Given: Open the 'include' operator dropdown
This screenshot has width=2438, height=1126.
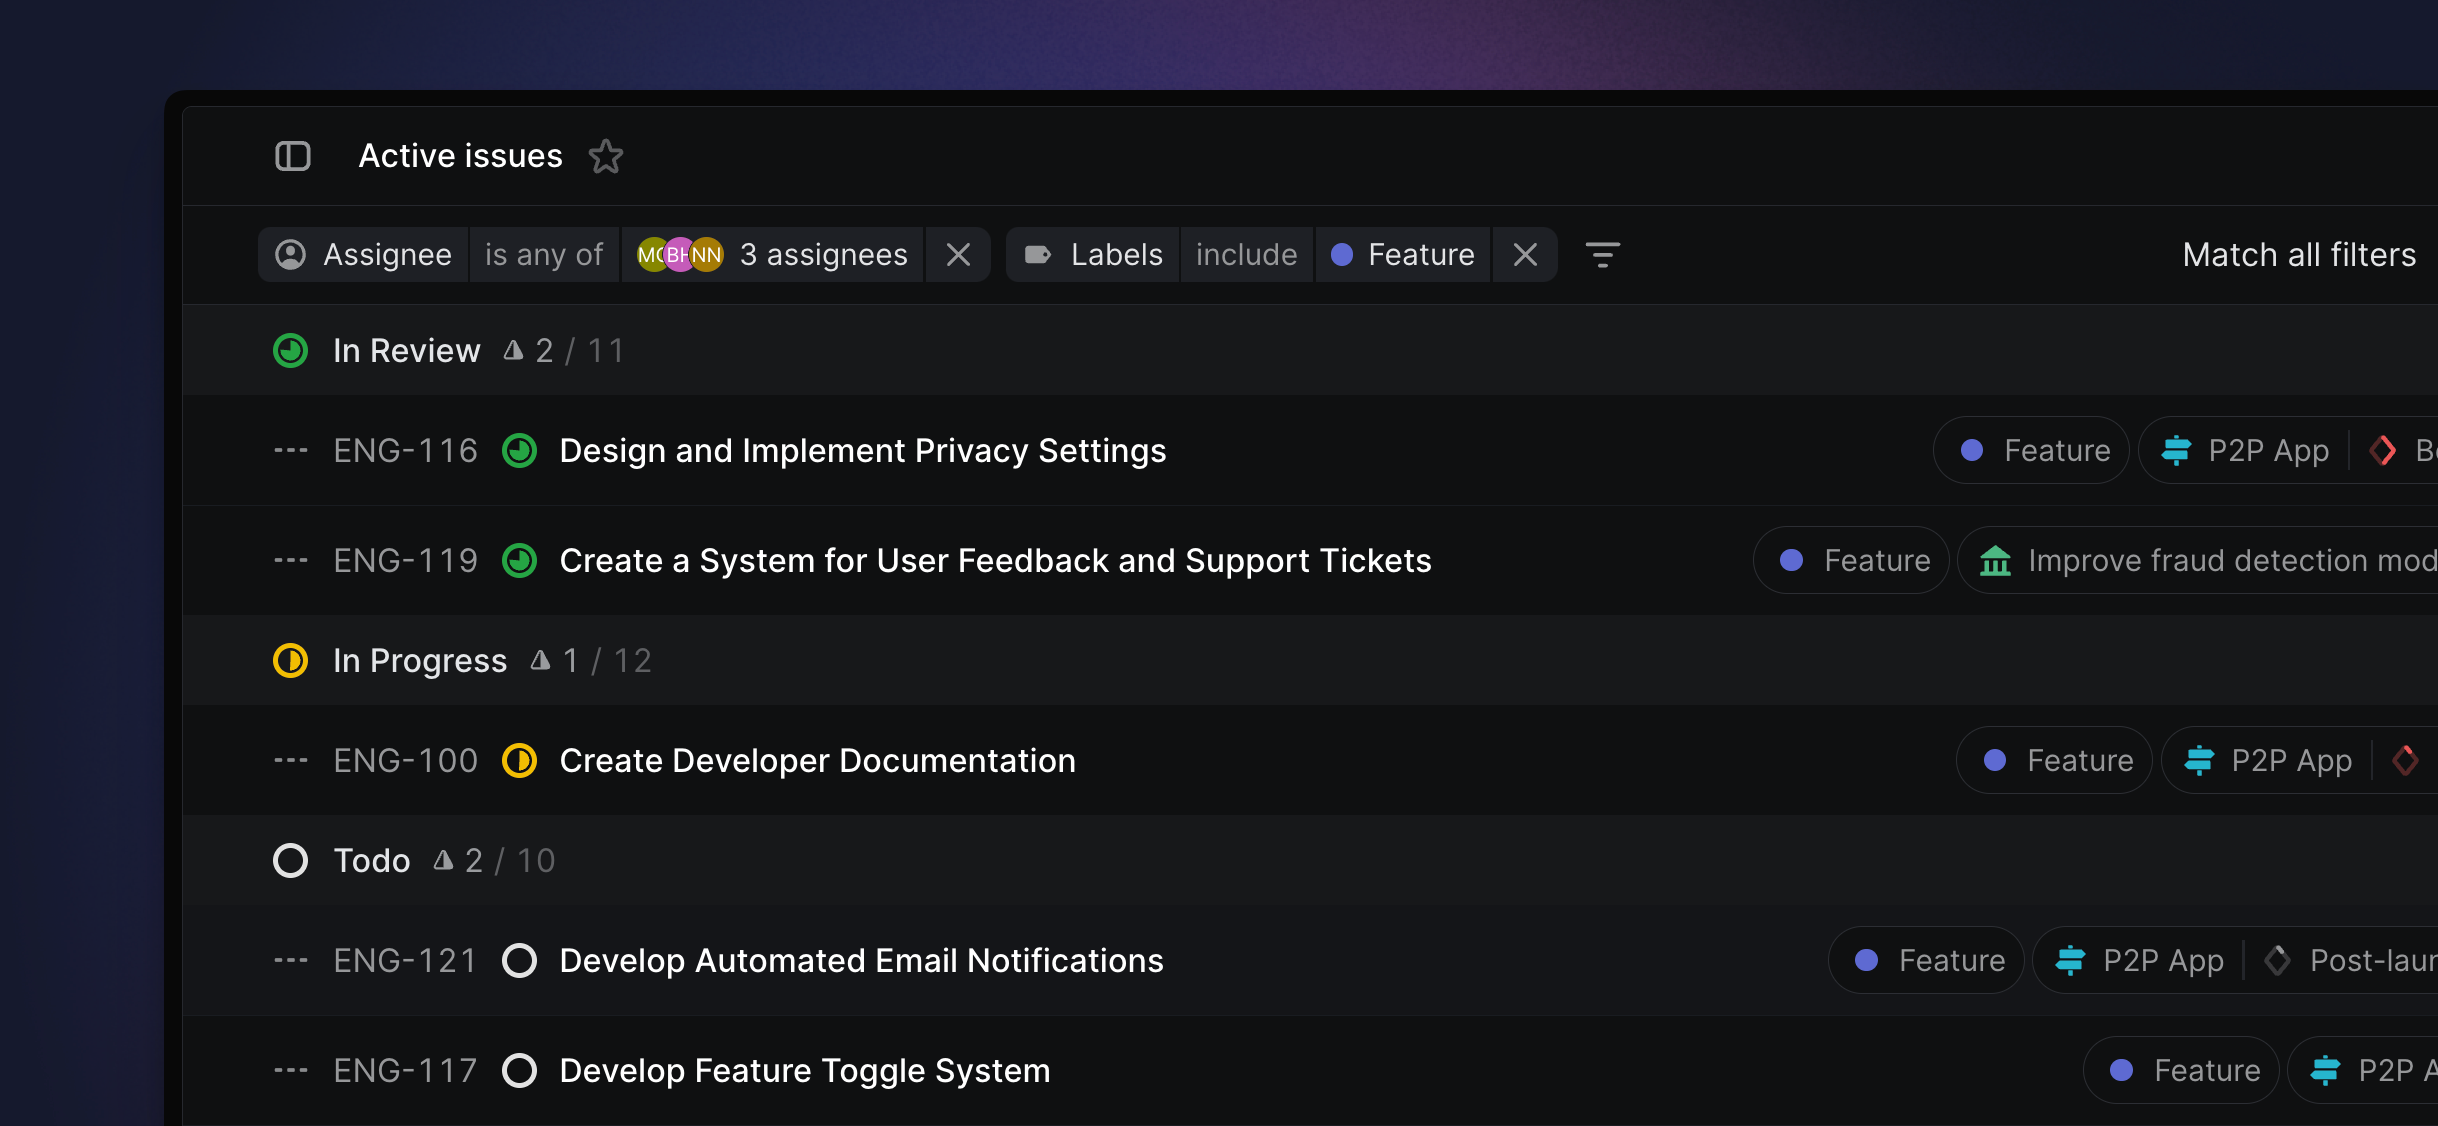Looking at the screenshot, I should tap(1246, 255).
